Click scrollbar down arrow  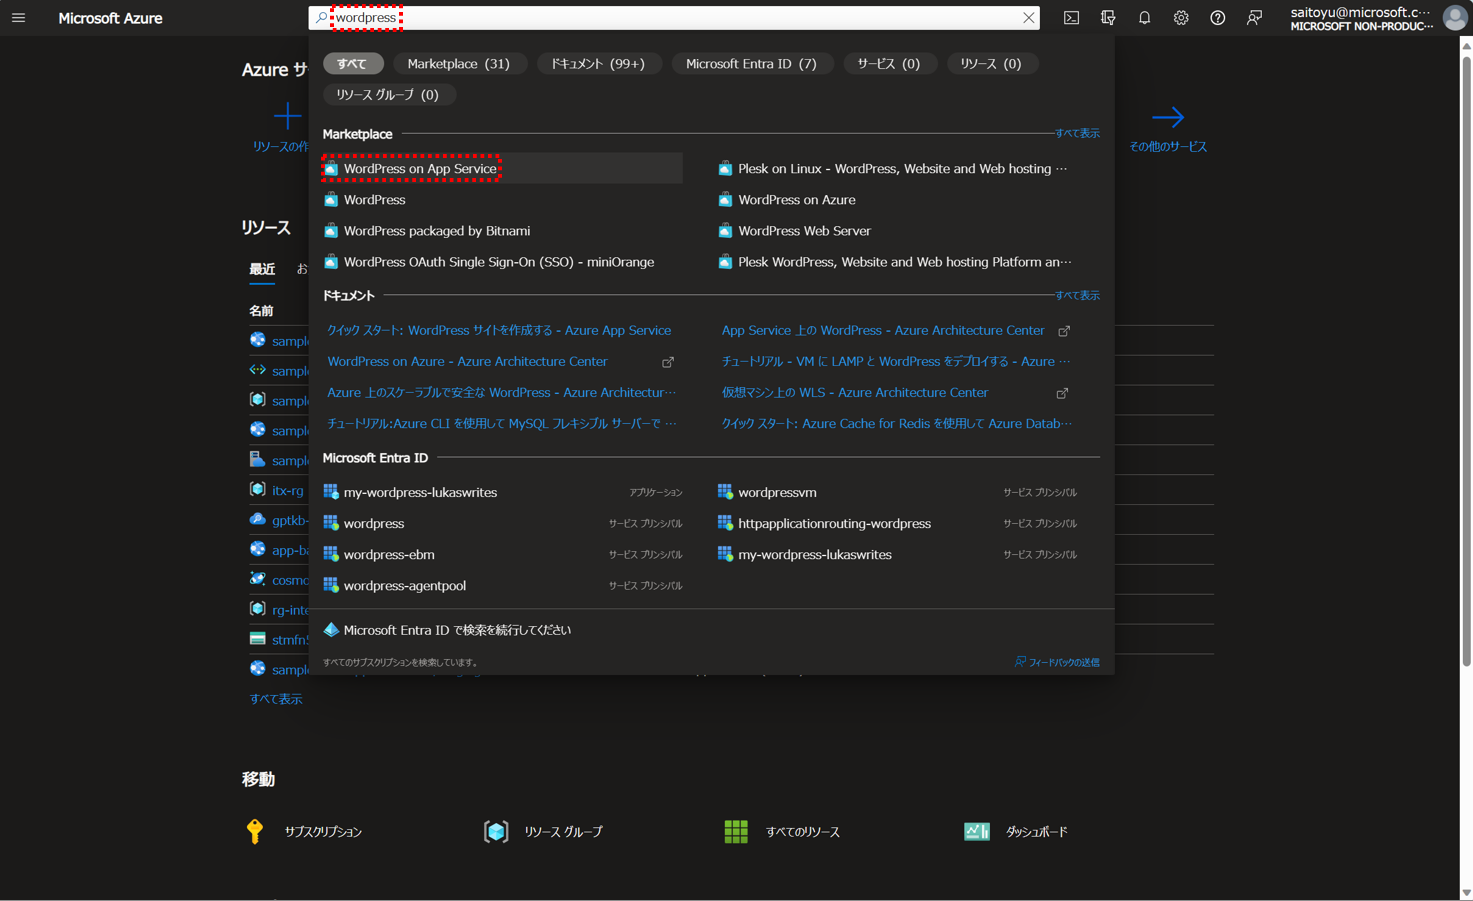point(1466,893)
